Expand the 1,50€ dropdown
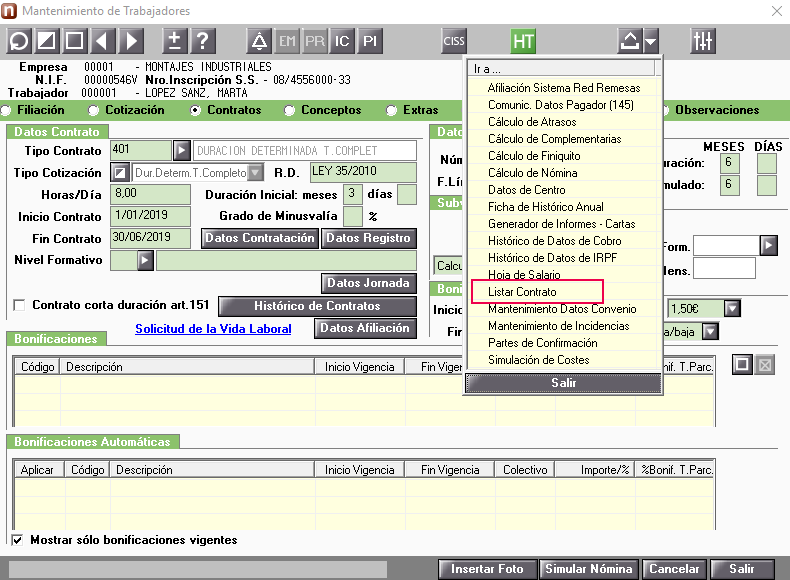This screenshot has height=580, width=790. tap(732, 308)
